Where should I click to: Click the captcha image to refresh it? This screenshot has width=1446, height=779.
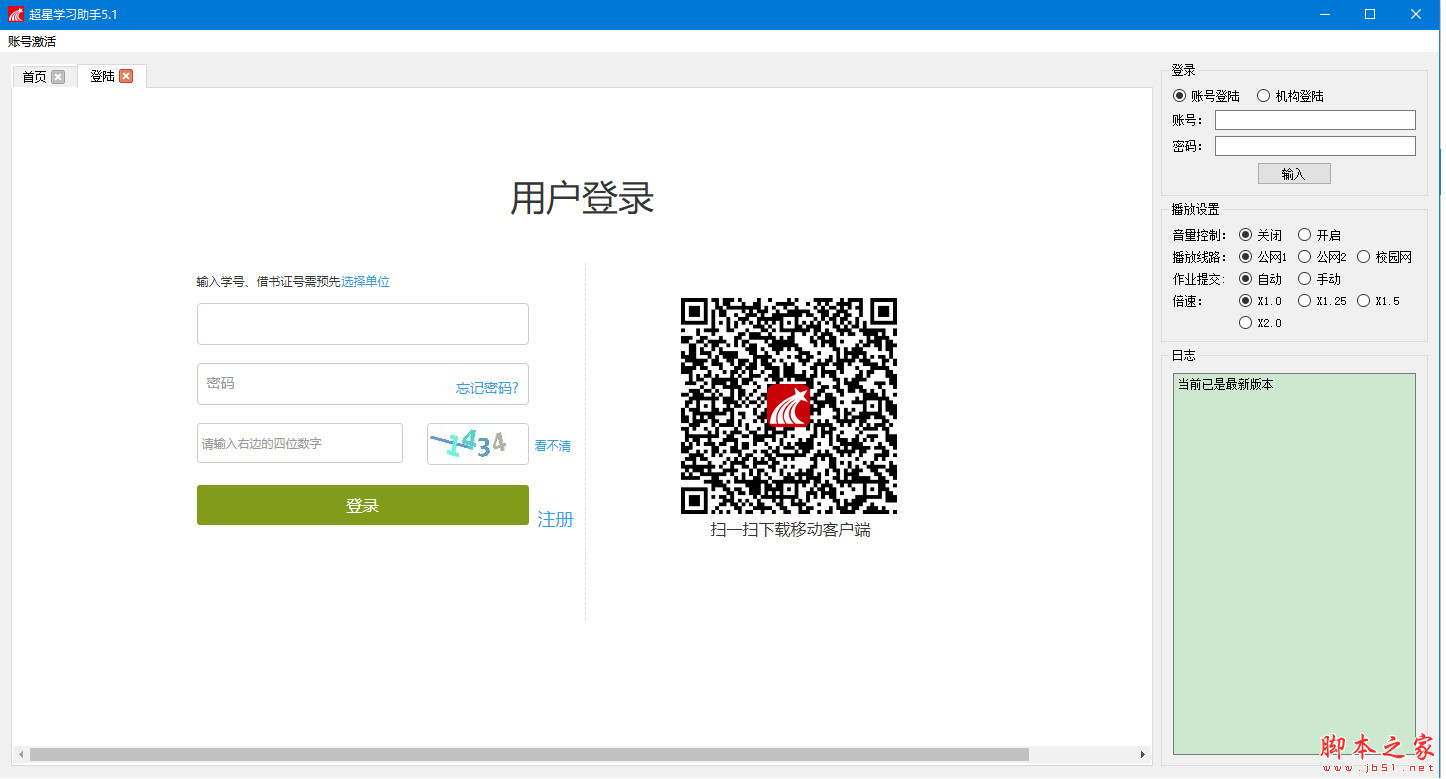coord(478,444)
